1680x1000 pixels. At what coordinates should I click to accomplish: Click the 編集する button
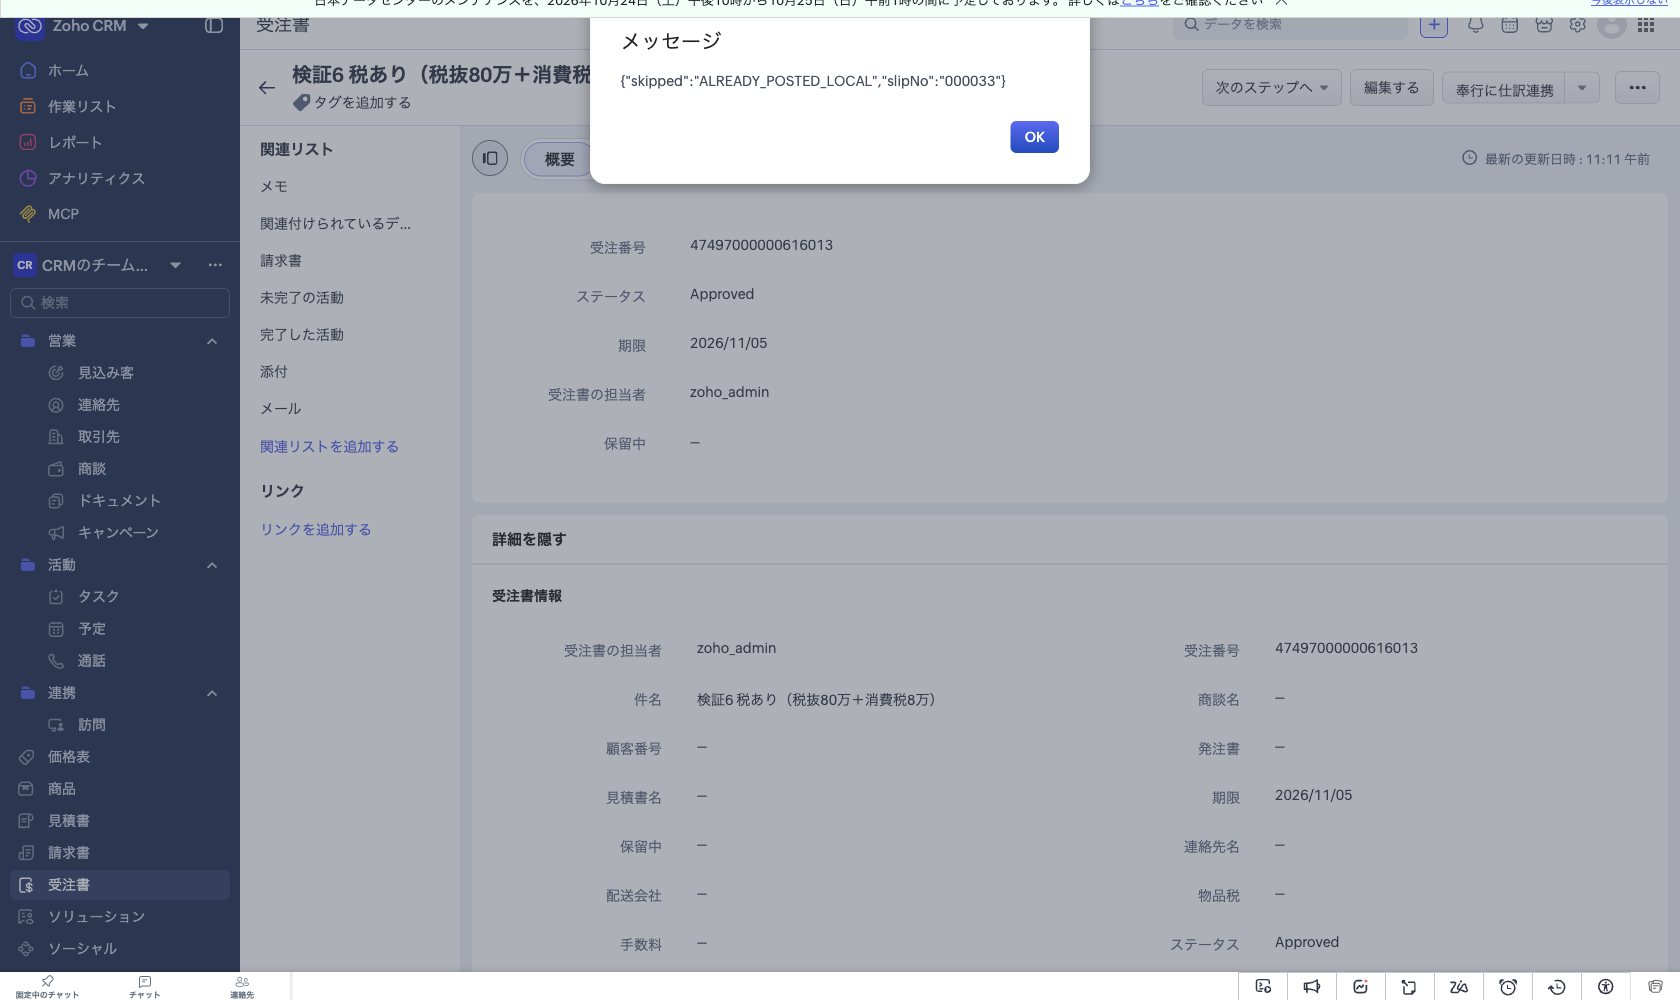coord(1392,88)
